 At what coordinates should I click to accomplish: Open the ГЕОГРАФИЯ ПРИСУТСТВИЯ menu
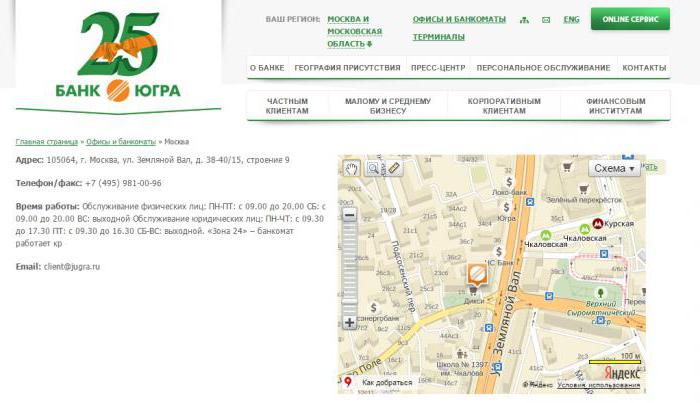[347, 68]
